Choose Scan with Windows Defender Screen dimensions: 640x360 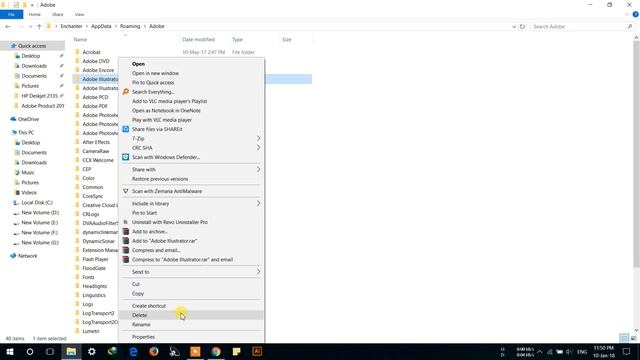tap(166, 158)
